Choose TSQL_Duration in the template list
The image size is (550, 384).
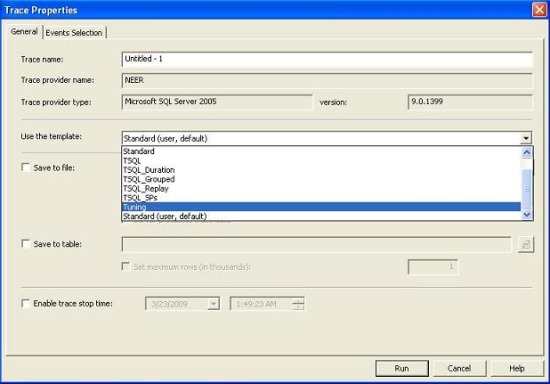(x=321, y=170)
